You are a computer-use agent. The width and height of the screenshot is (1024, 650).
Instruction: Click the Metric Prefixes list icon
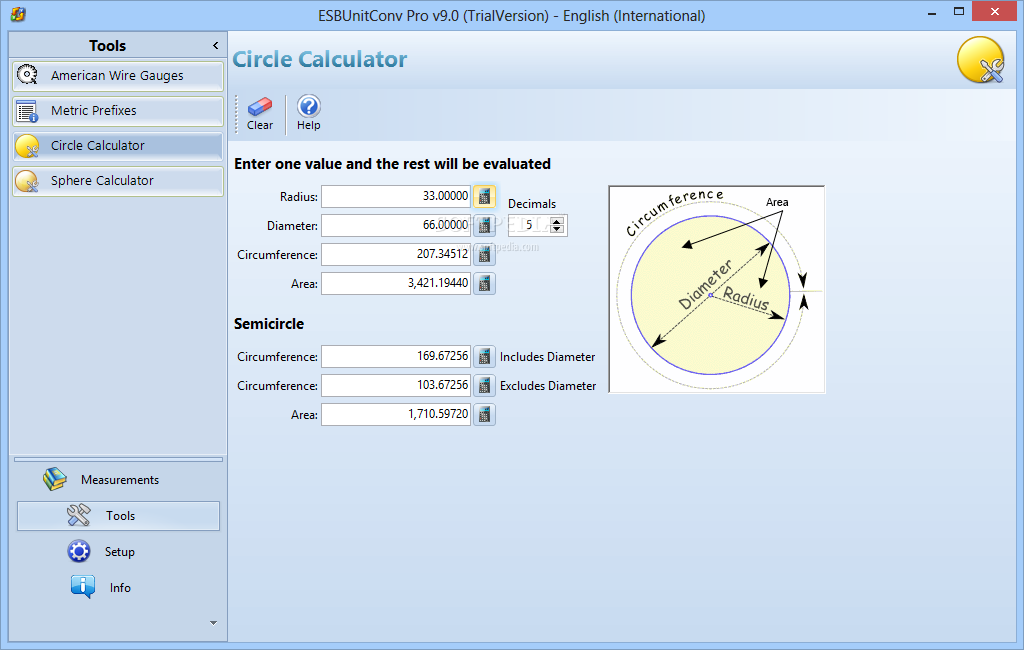[27, 111]
